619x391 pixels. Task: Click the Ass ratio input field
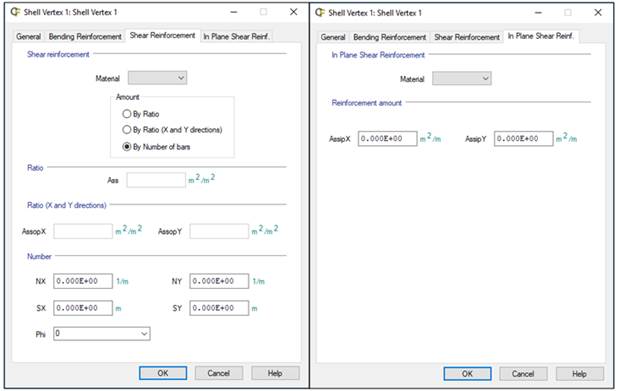pos(156,180)
